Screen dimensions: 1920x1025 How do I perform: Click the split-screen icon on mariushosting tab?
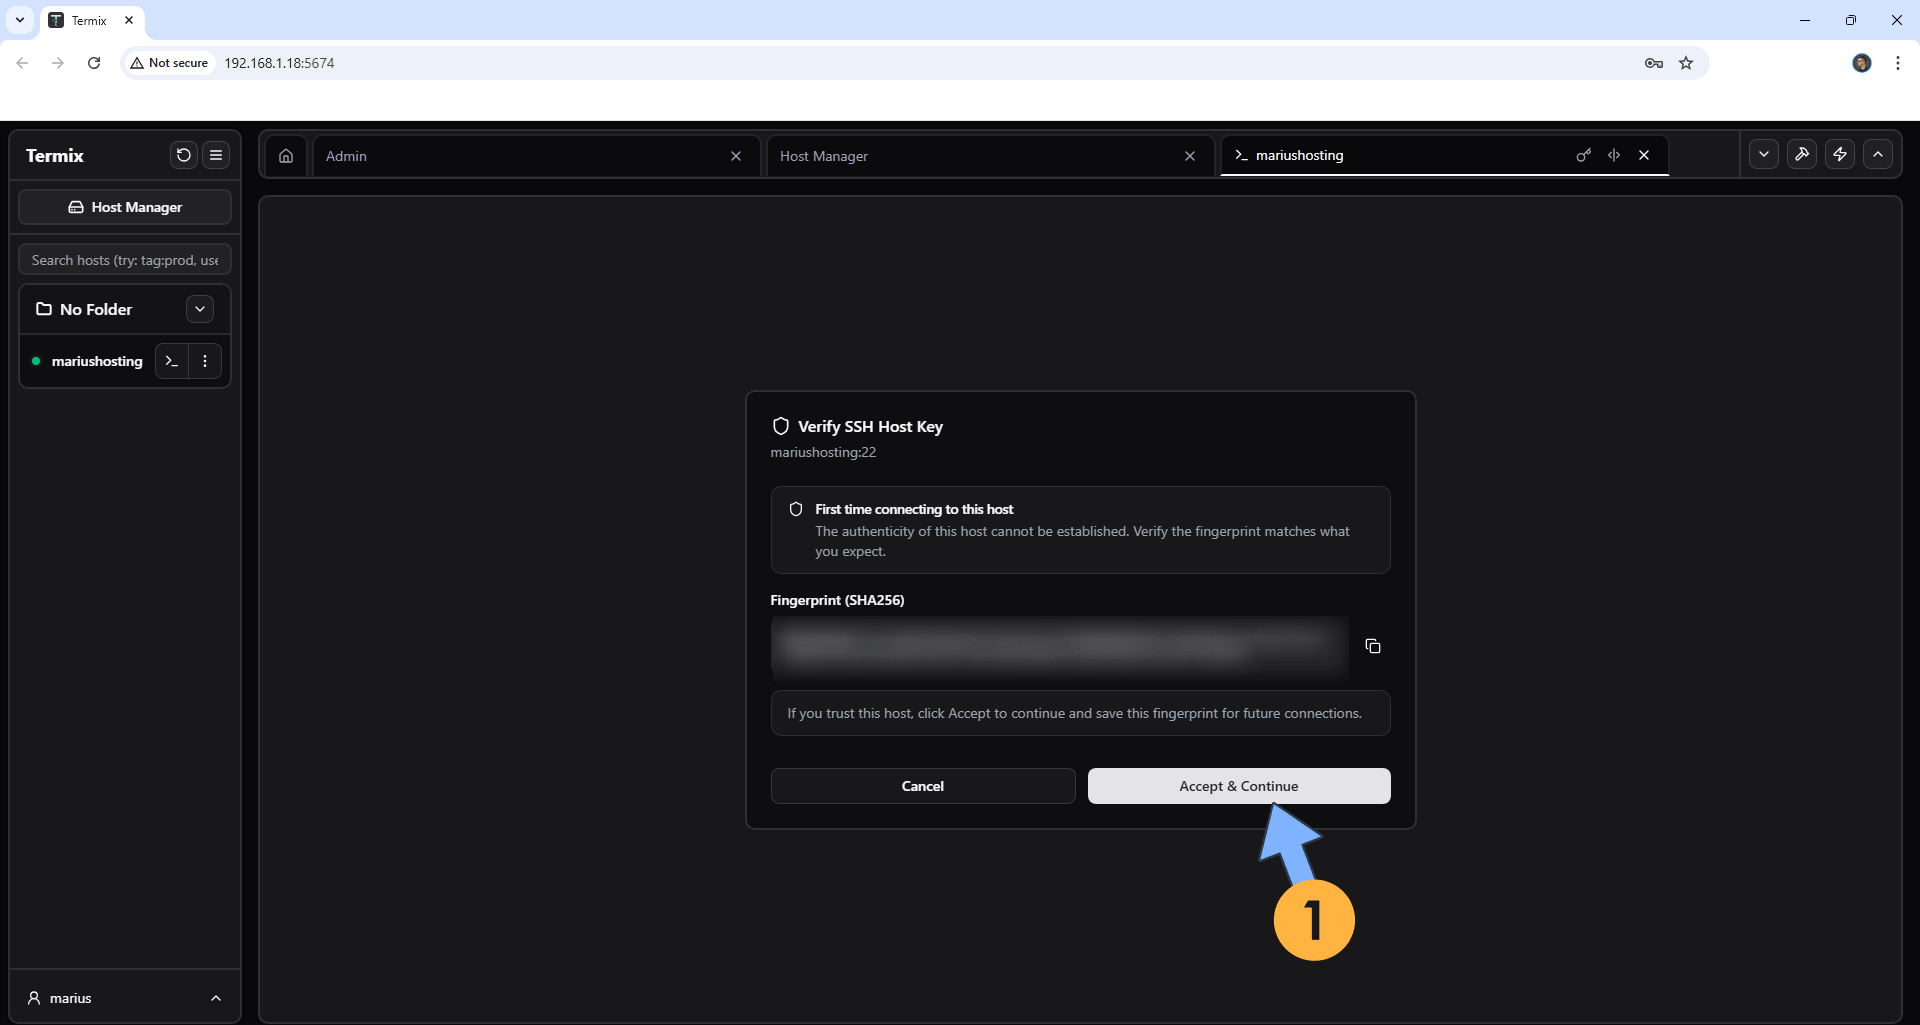pyautogui.click(x=1614, y=155)
